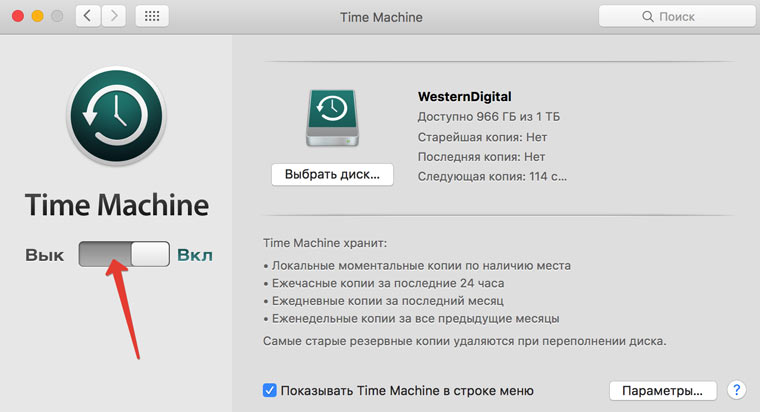Image resolution: width=760 pixels, height=412 pixels.
Task: Click the text Последняя копия: Нет
Action: point(481,157)
